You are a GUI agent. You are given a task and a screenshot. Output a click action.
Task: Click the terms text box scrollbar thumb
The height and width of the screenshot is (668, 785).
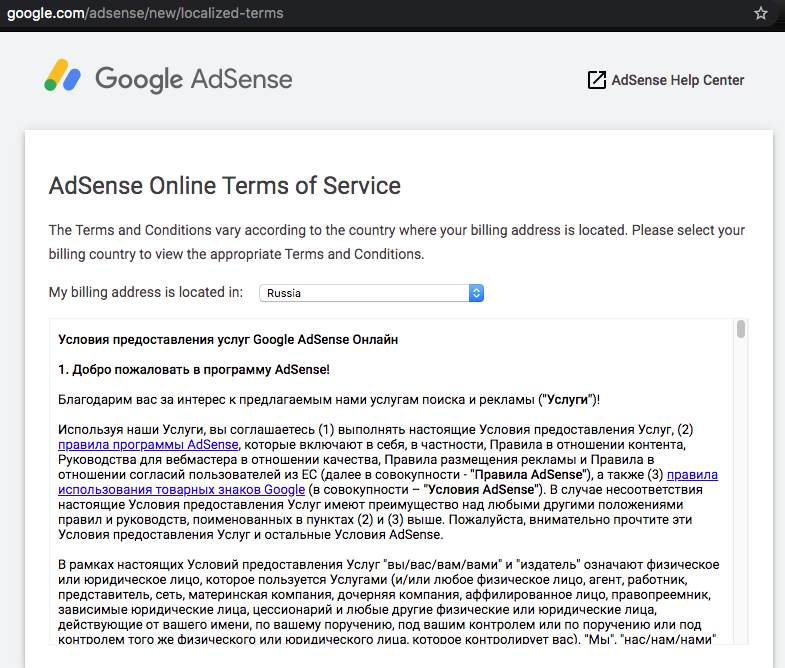tap(741, 329)
